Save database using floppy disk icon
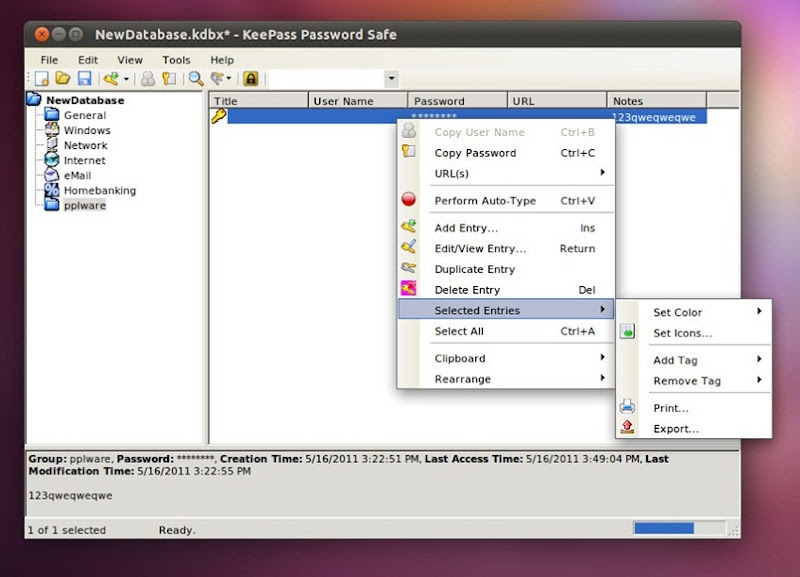This screenshot has width=800, height=577. (84, 79)
